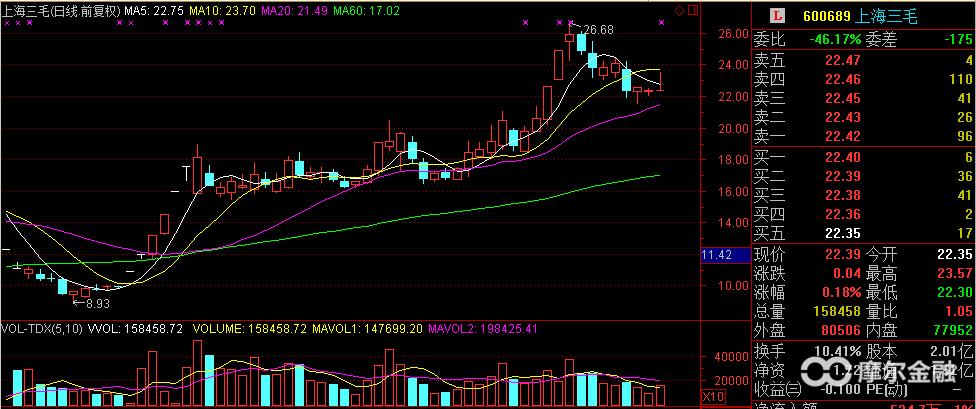Click the 卖四 volume 110
The height and width of the screenshot is (409, 976).
961,79
